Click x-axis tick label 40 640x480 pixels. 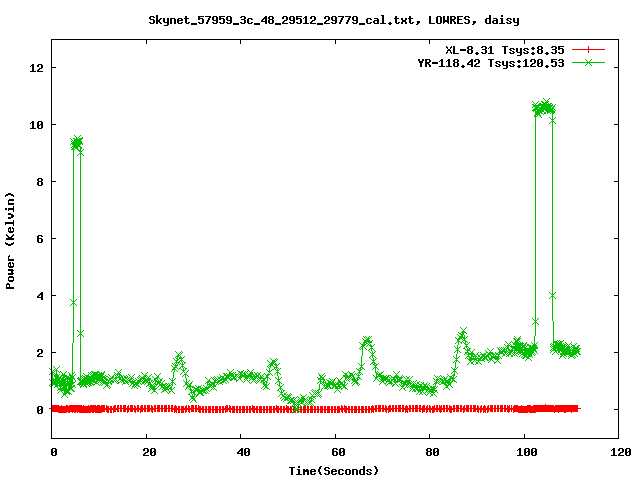click(x=244, y=452)
